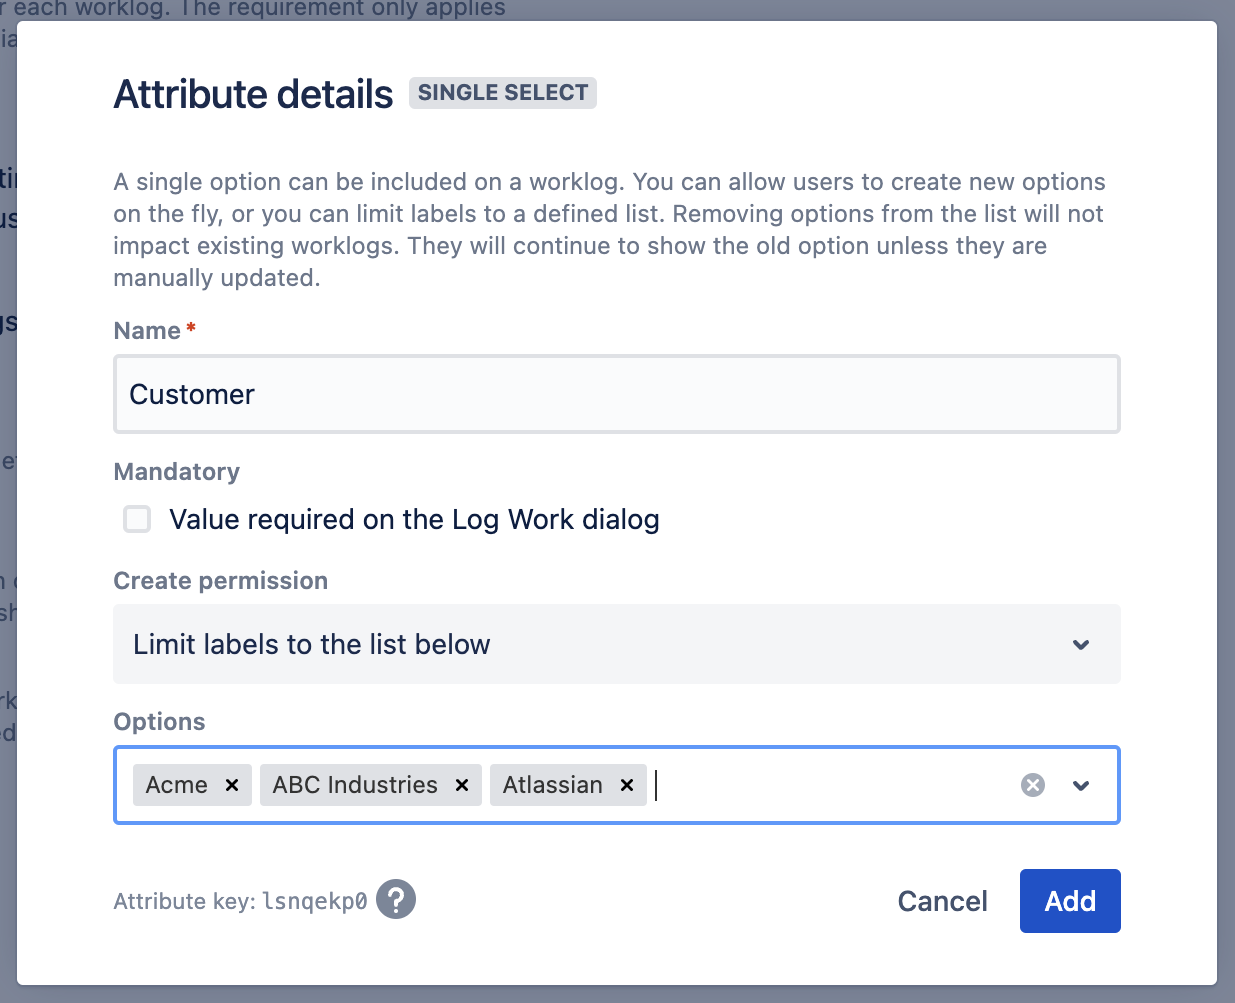This screenshot has height=1003, width=1235.
Task: Select the Acme tag label
Action: click(x=177, y=785)
